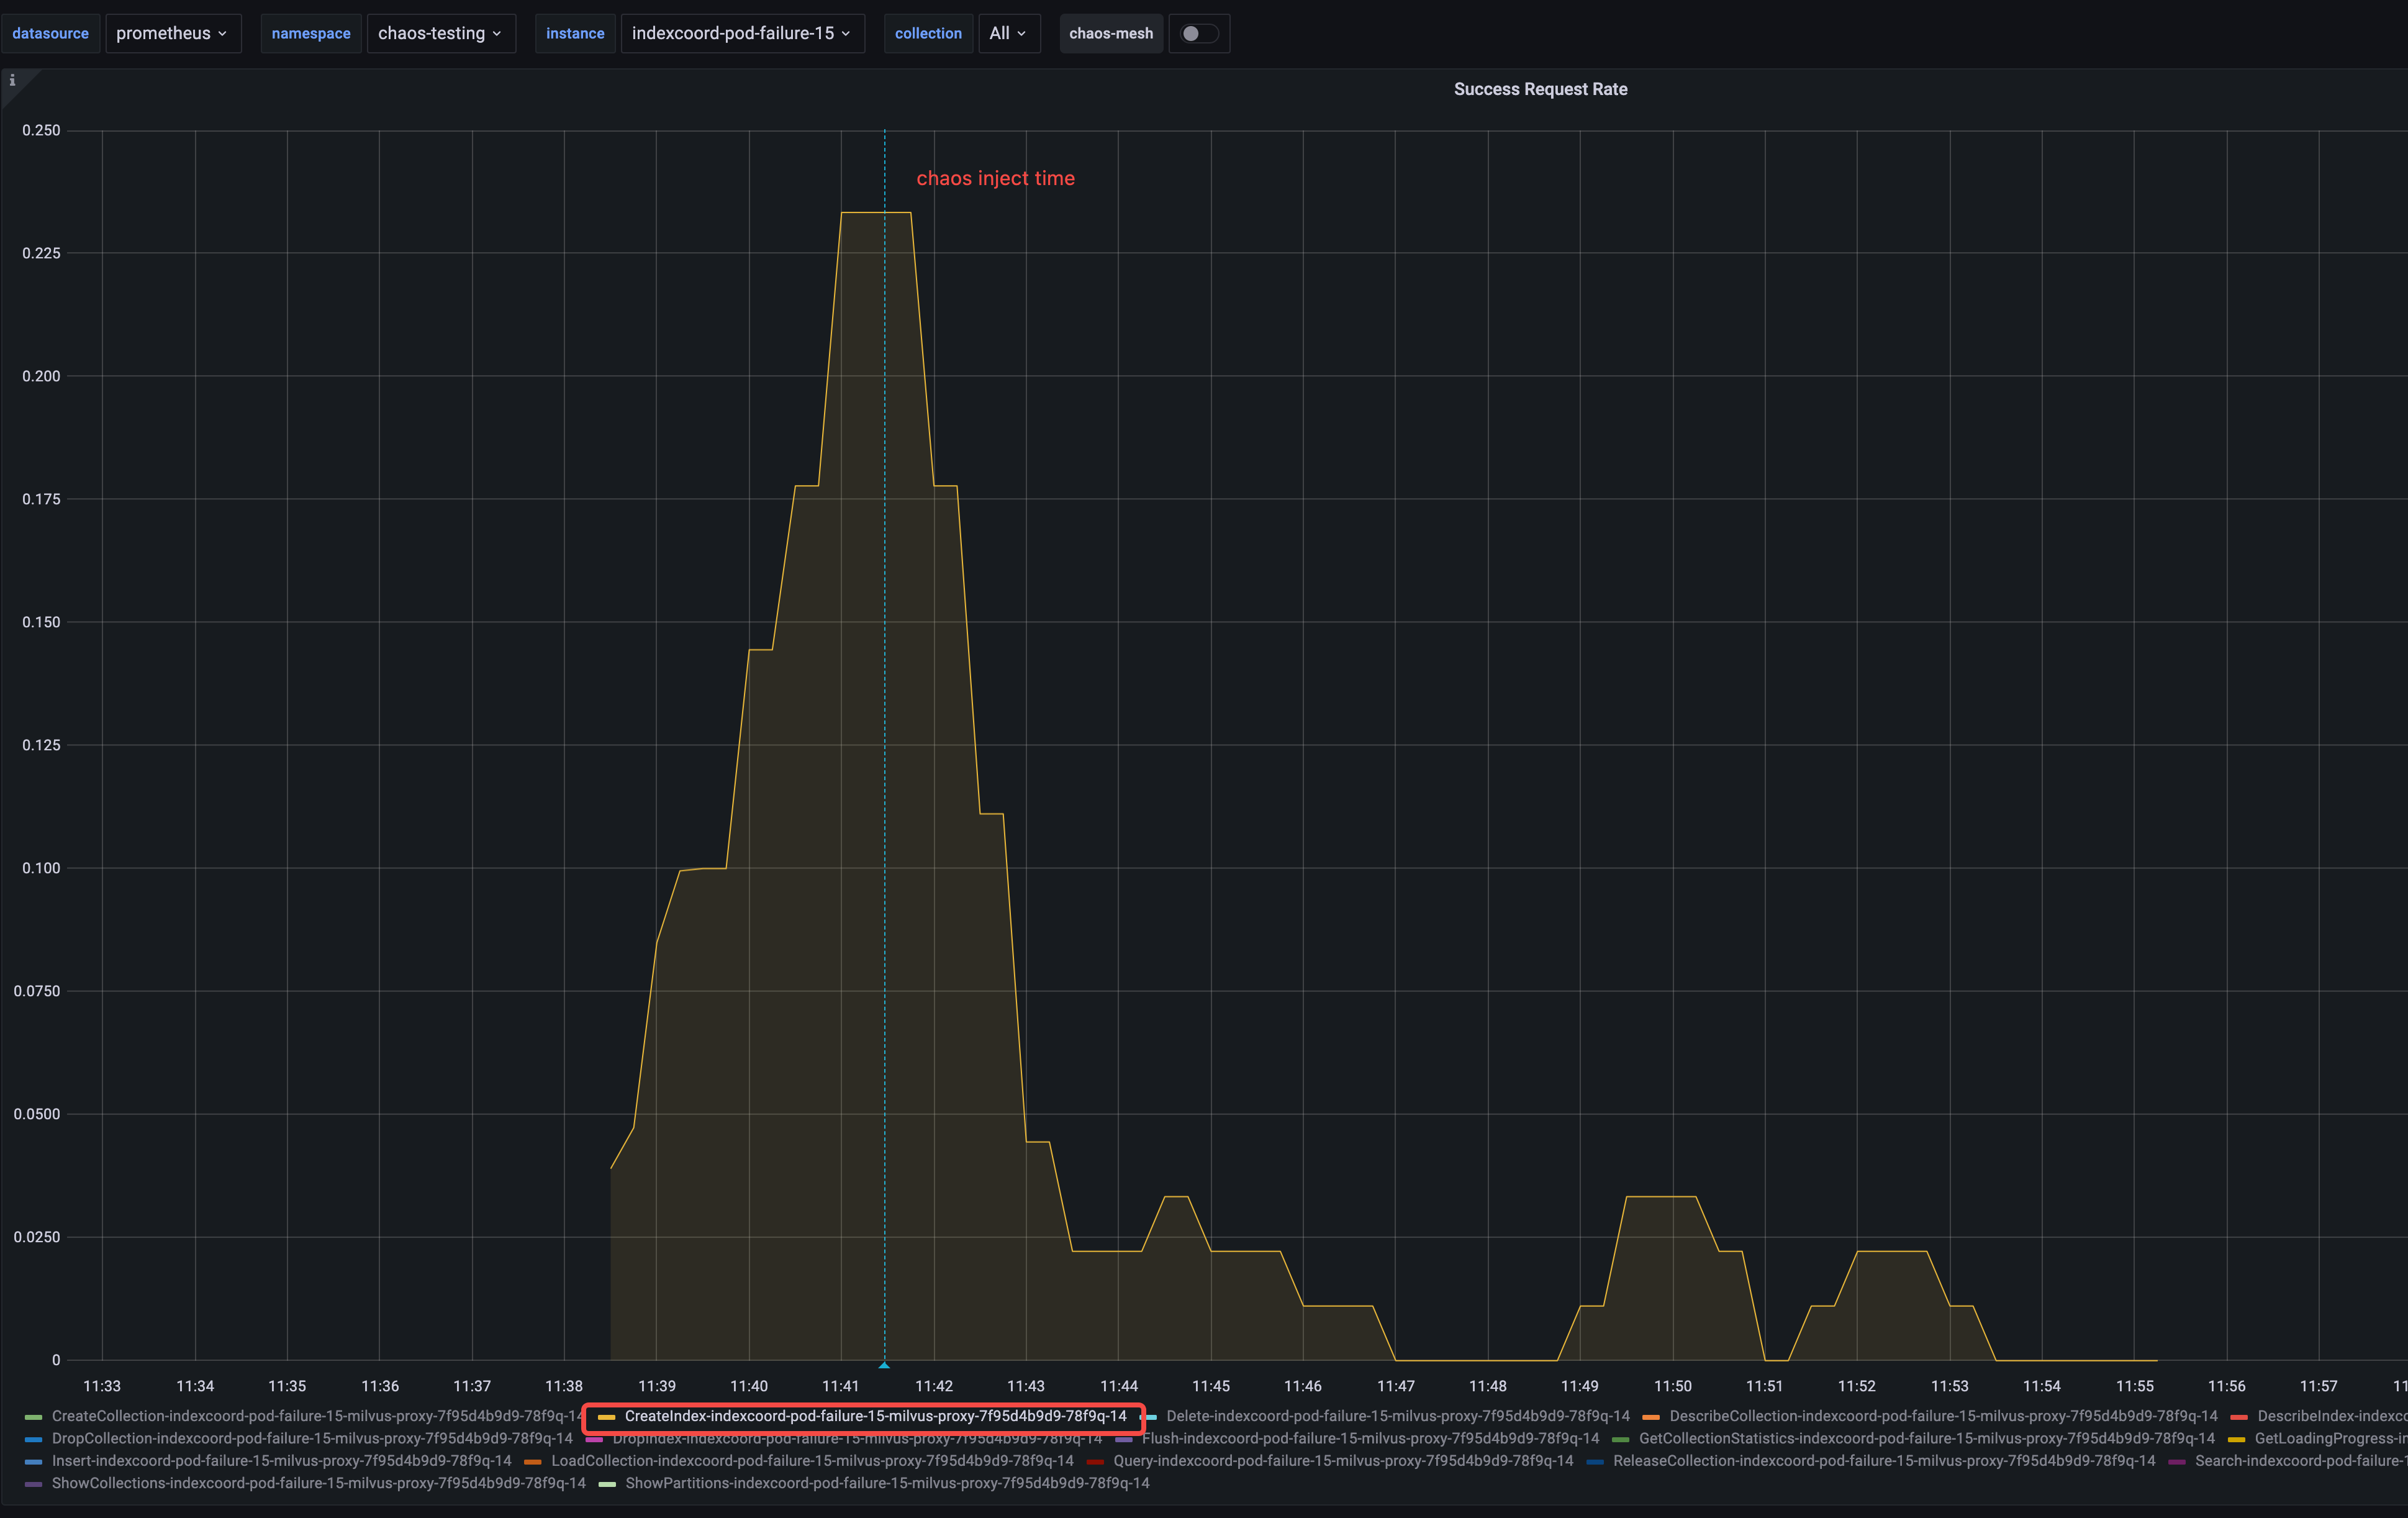Screen dimensions: 2408x1518
Task: Toggle the Delete series in legend
Action: 1396,1416
